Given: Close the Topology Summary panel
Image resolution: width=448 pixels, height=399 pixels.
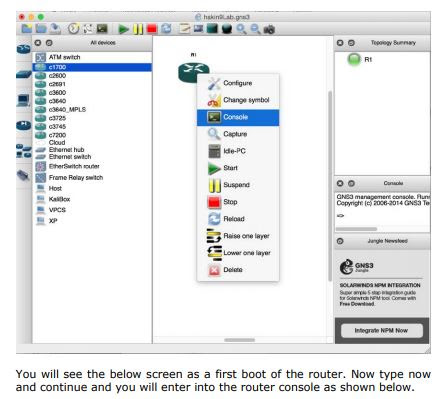Looking at the screenshot, I should pos(340,43).
